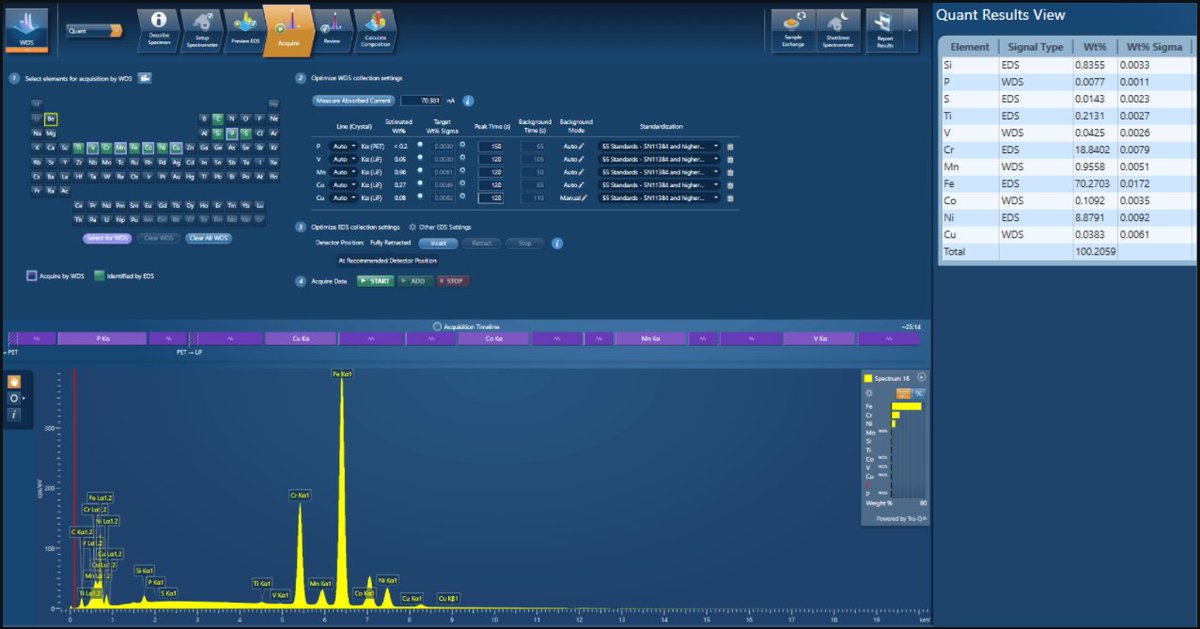This screenshot has width=1200, height=629.
Task: Click the gear icon in Spectrum 16 panel
Action: [x=869, y=393]
